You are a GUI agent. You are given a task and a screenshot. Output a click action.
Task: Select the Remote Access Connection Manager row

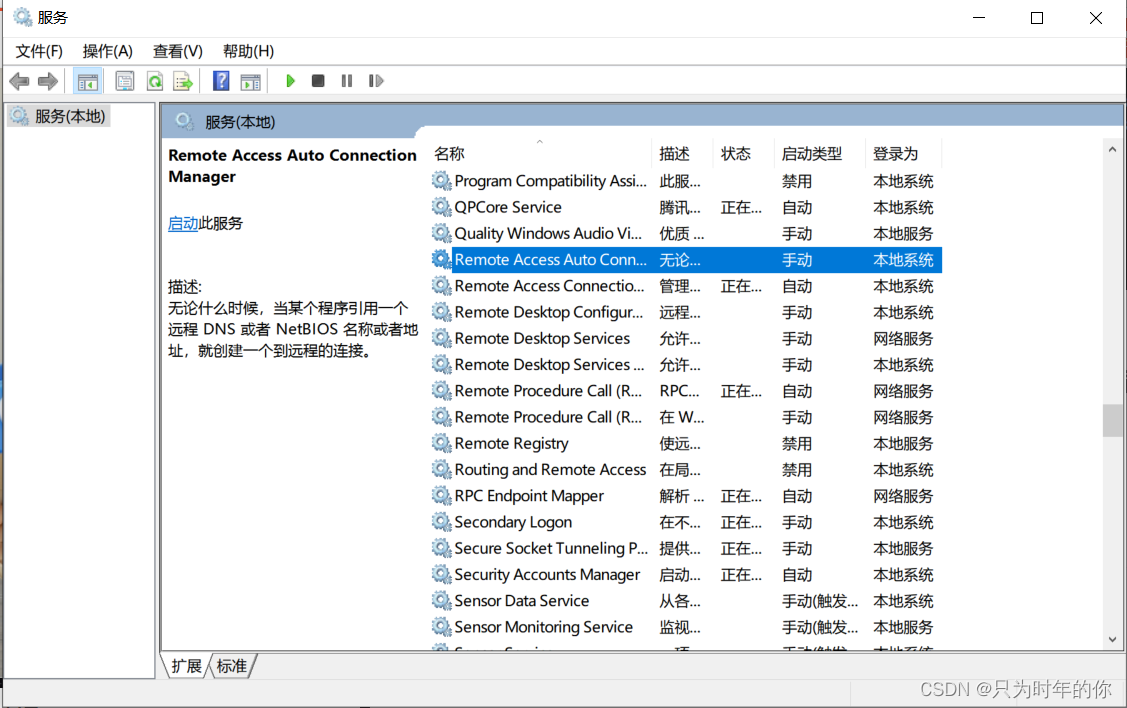click(x=686, y=286)
